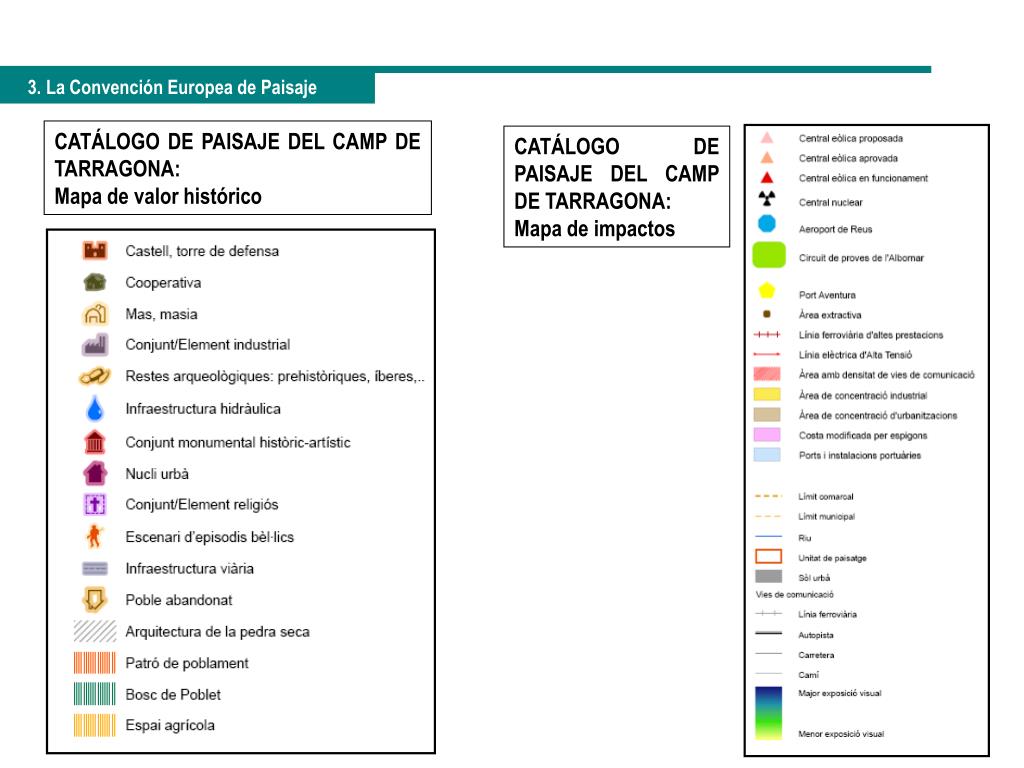
Task: Select the 'Cooperativa' label
Action: [x=163, y=283]
